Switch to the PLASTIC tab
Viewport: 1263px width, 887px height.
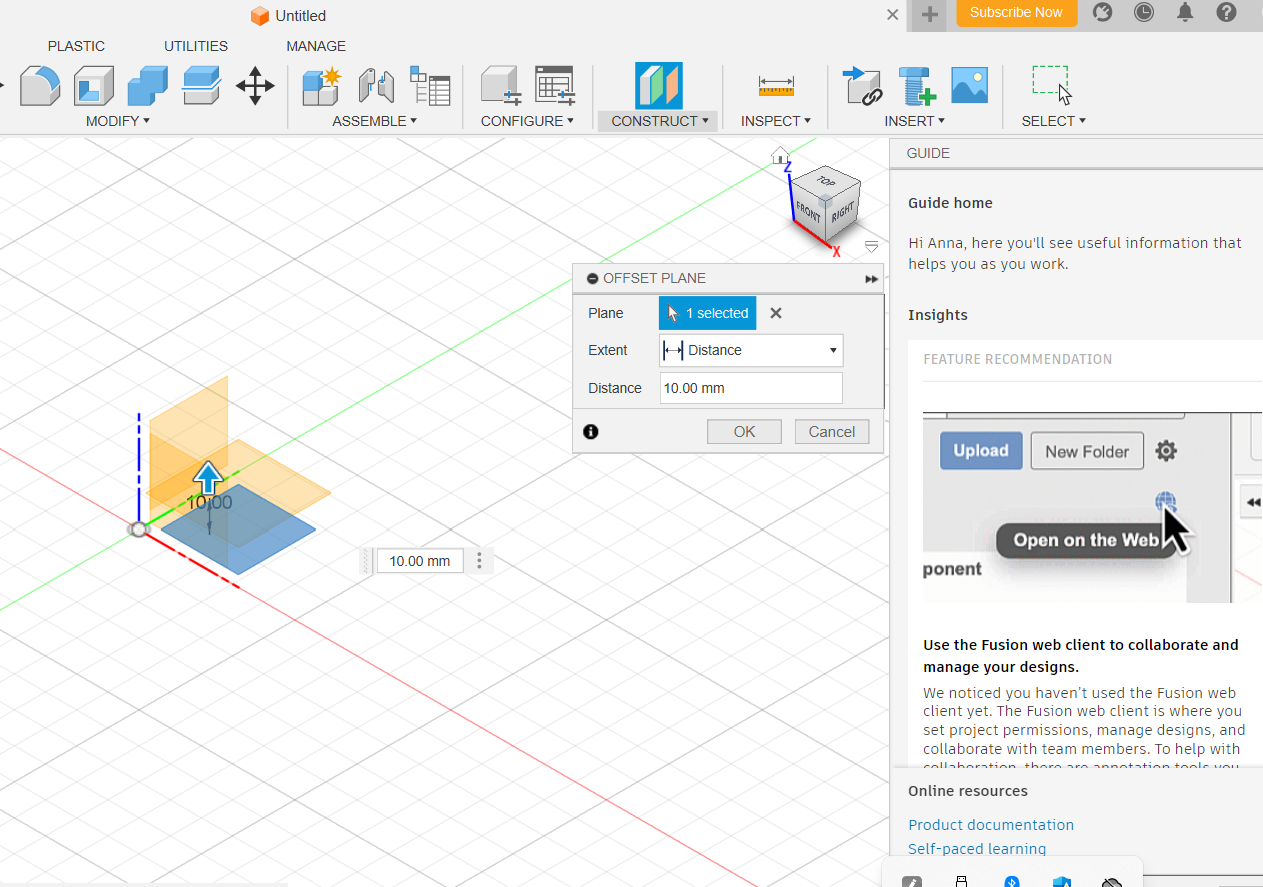point(76,46)
